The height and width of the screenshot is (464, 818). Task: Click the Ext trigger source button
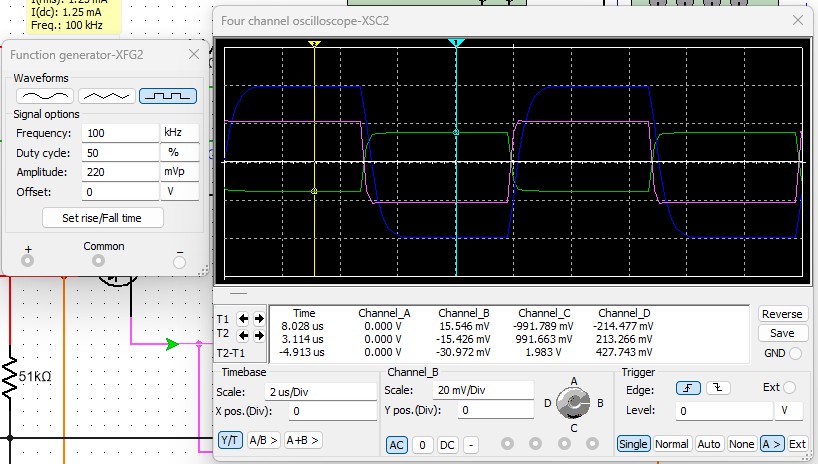coord(797,444)
